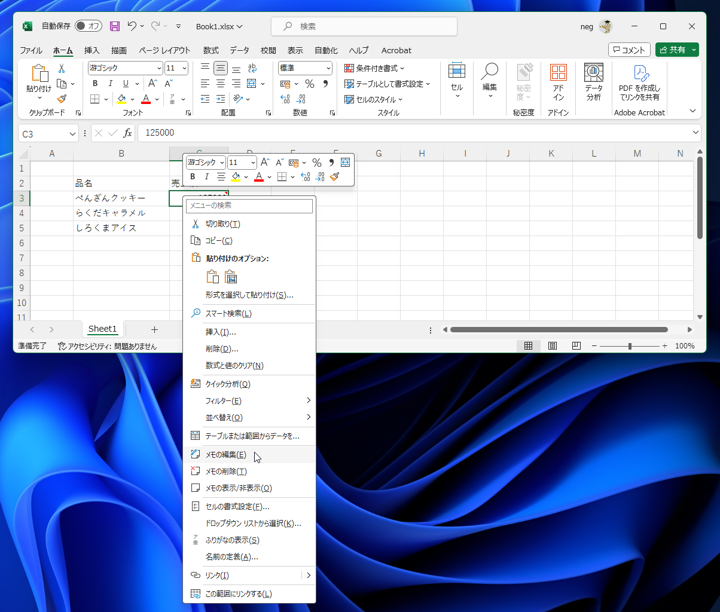This screenshot has height=612, width=720.
Task: Open conditional formatting dropdown
Action: tap(374, 68)
